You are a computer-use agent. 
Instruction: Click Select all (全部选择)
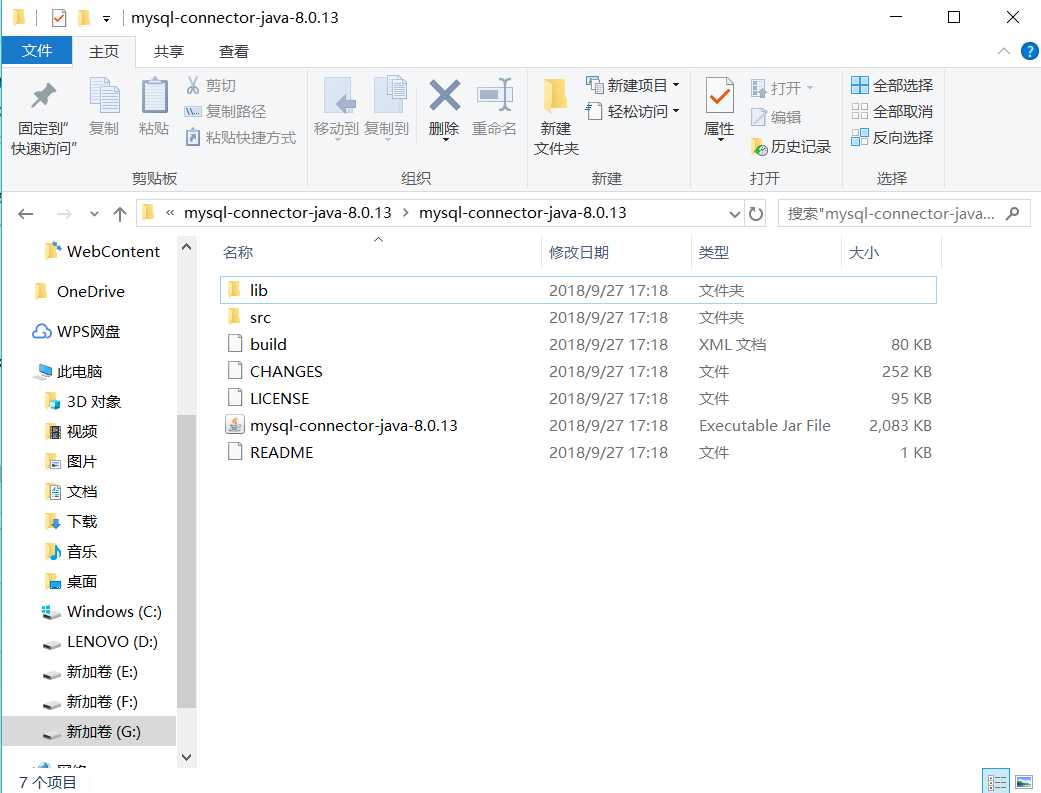pos(892,85)
